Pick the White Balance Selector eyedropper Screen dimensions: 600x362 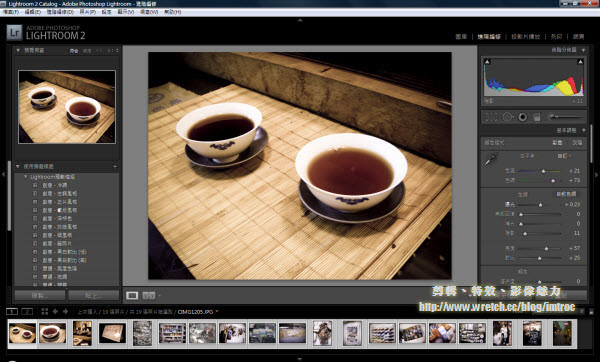[491, 159]
